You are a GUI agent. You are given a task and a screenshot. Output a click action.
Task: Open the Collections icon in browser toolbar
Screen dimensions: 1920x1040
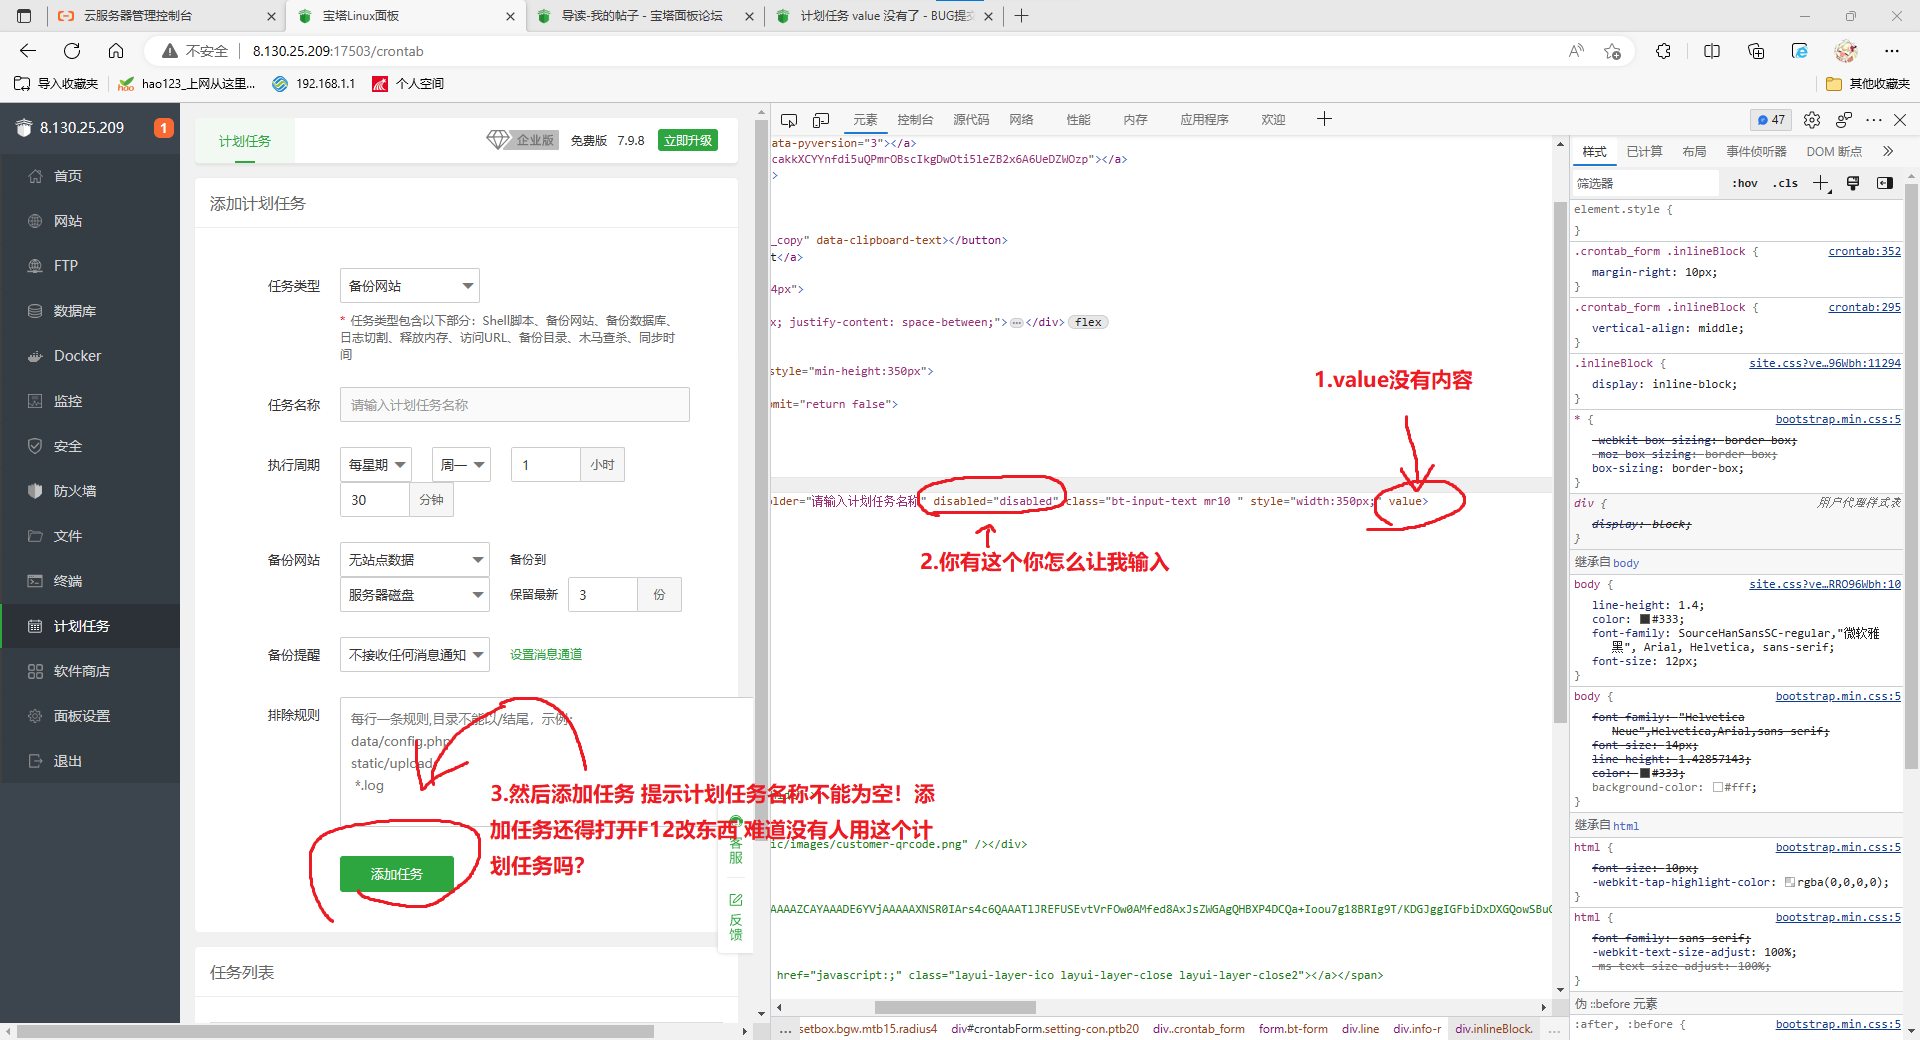coord(1756,51)
